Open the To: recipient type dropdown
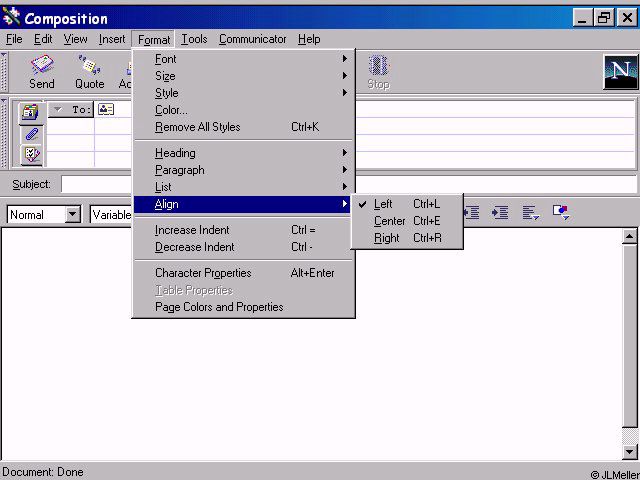The image size is (640, 480). click(x=71, y=109)
